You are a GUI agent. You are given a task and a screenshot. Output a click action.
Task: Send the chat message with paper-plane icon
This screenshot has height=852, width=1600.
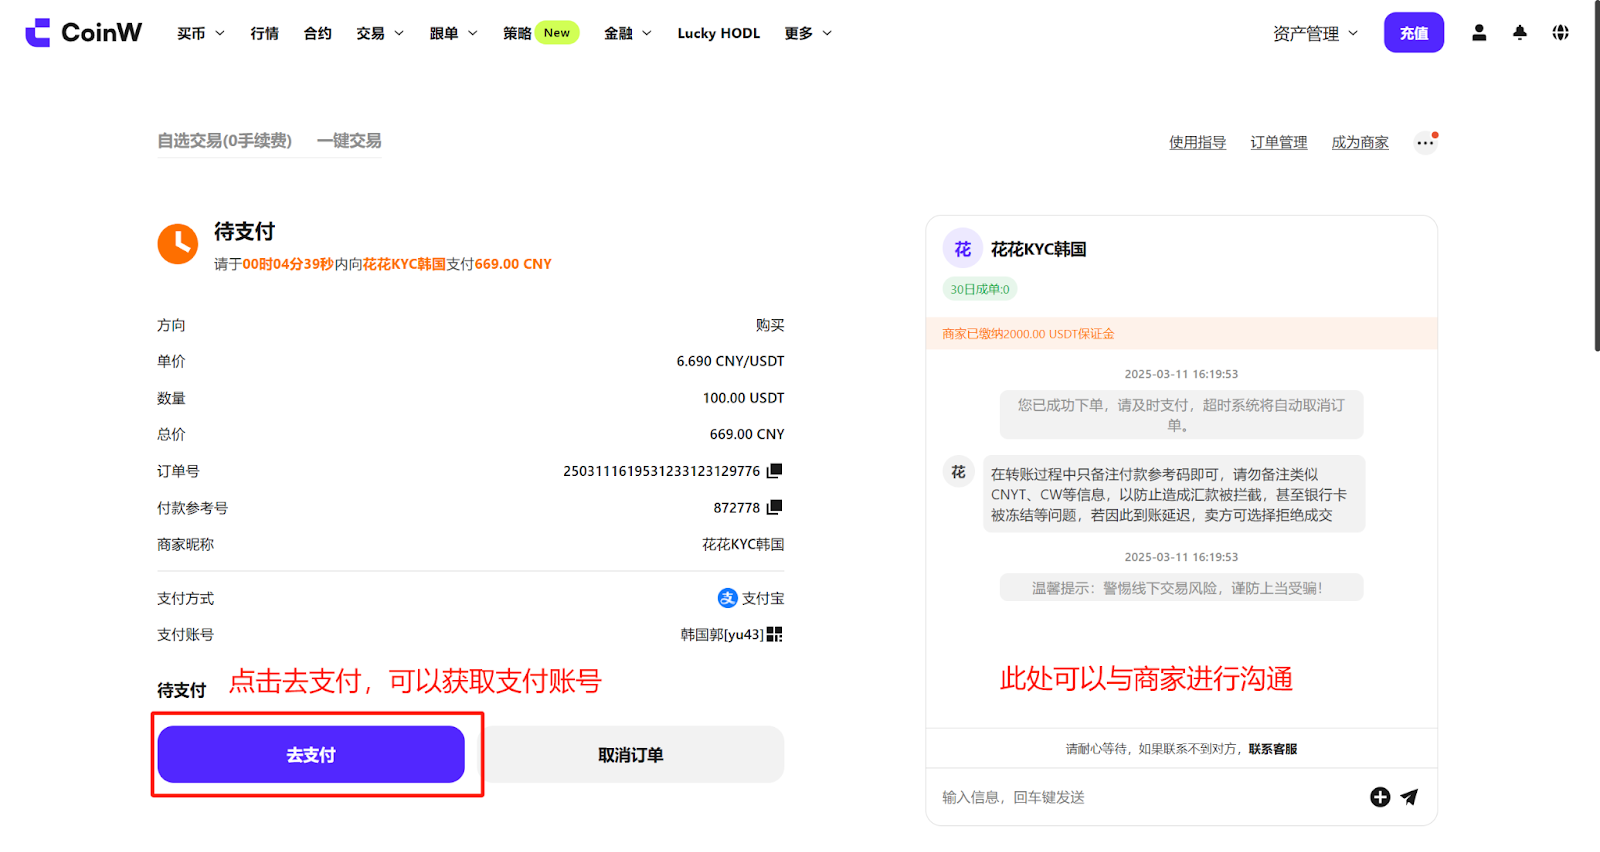pyautogui.click(x=1409, y=797)
